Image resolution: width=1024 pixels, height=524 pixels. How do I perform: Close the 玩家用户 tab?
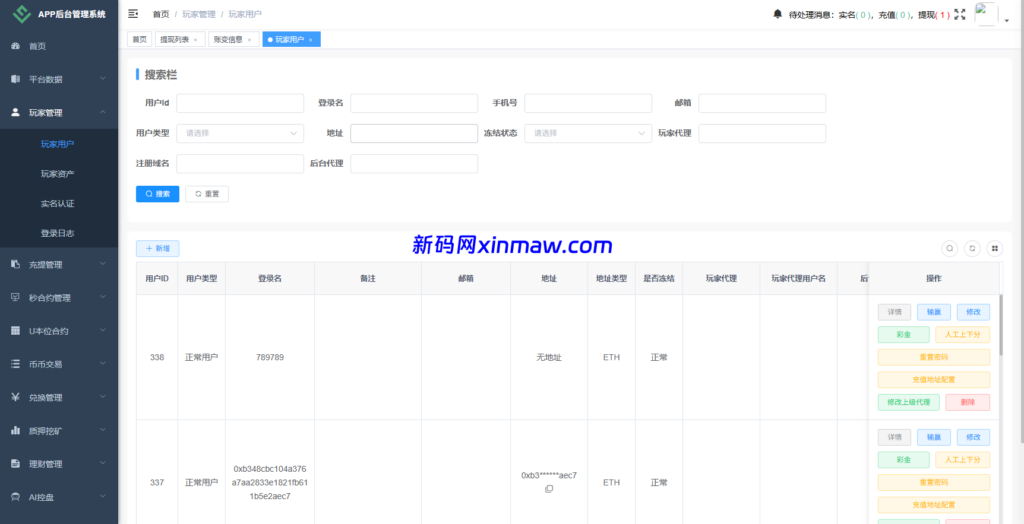310,40
